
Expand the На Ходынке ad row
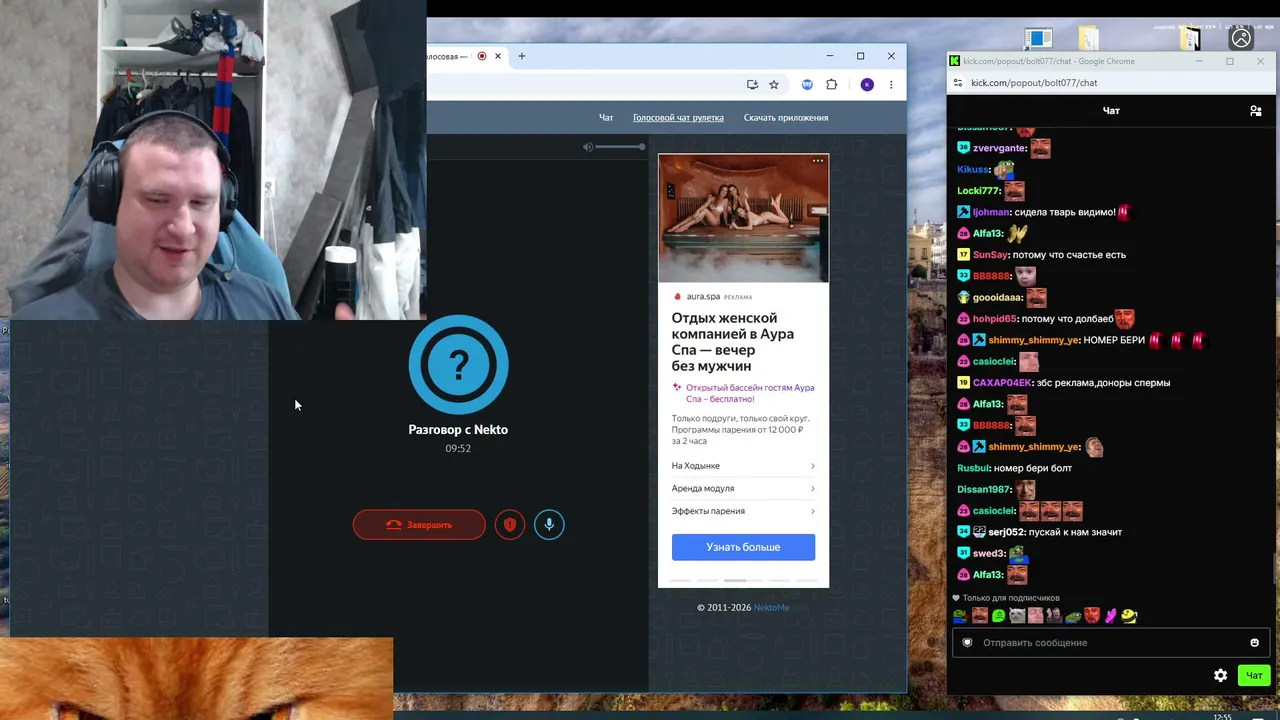pyautogui.click(x=743, y=466)
